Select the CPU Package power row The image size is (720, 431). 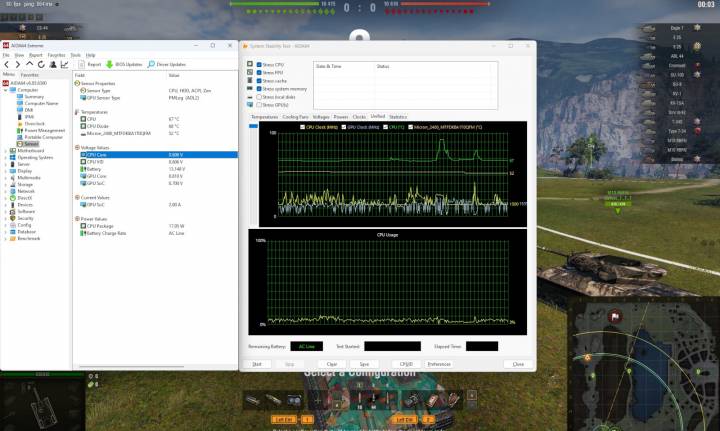coord(156,226)
